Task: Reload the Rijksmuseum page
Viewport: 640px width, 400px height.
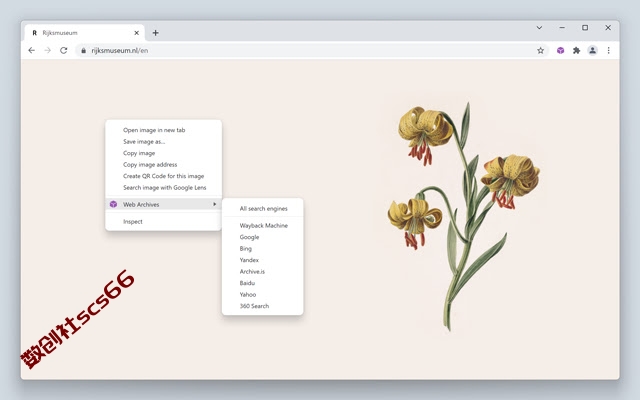Action: point(64,51)
